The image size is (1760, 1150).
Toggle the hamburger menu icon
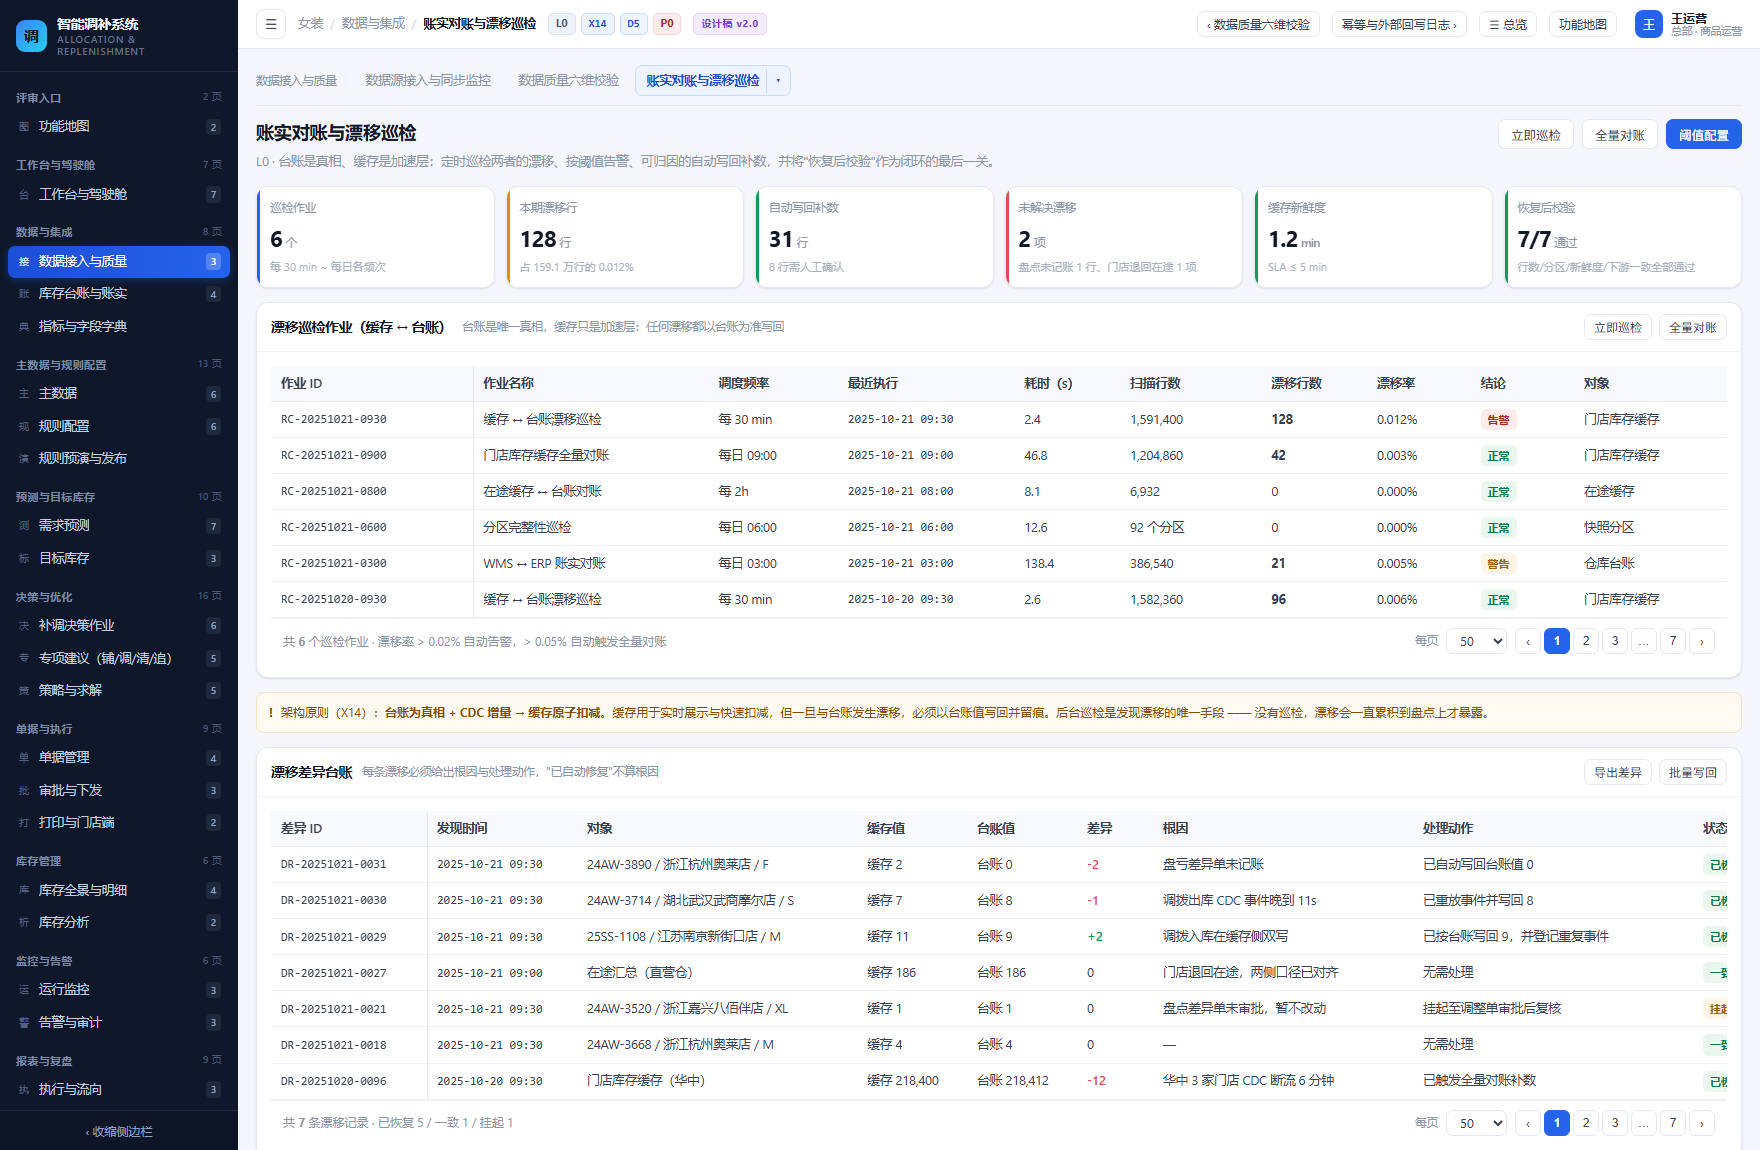[271, 24]
